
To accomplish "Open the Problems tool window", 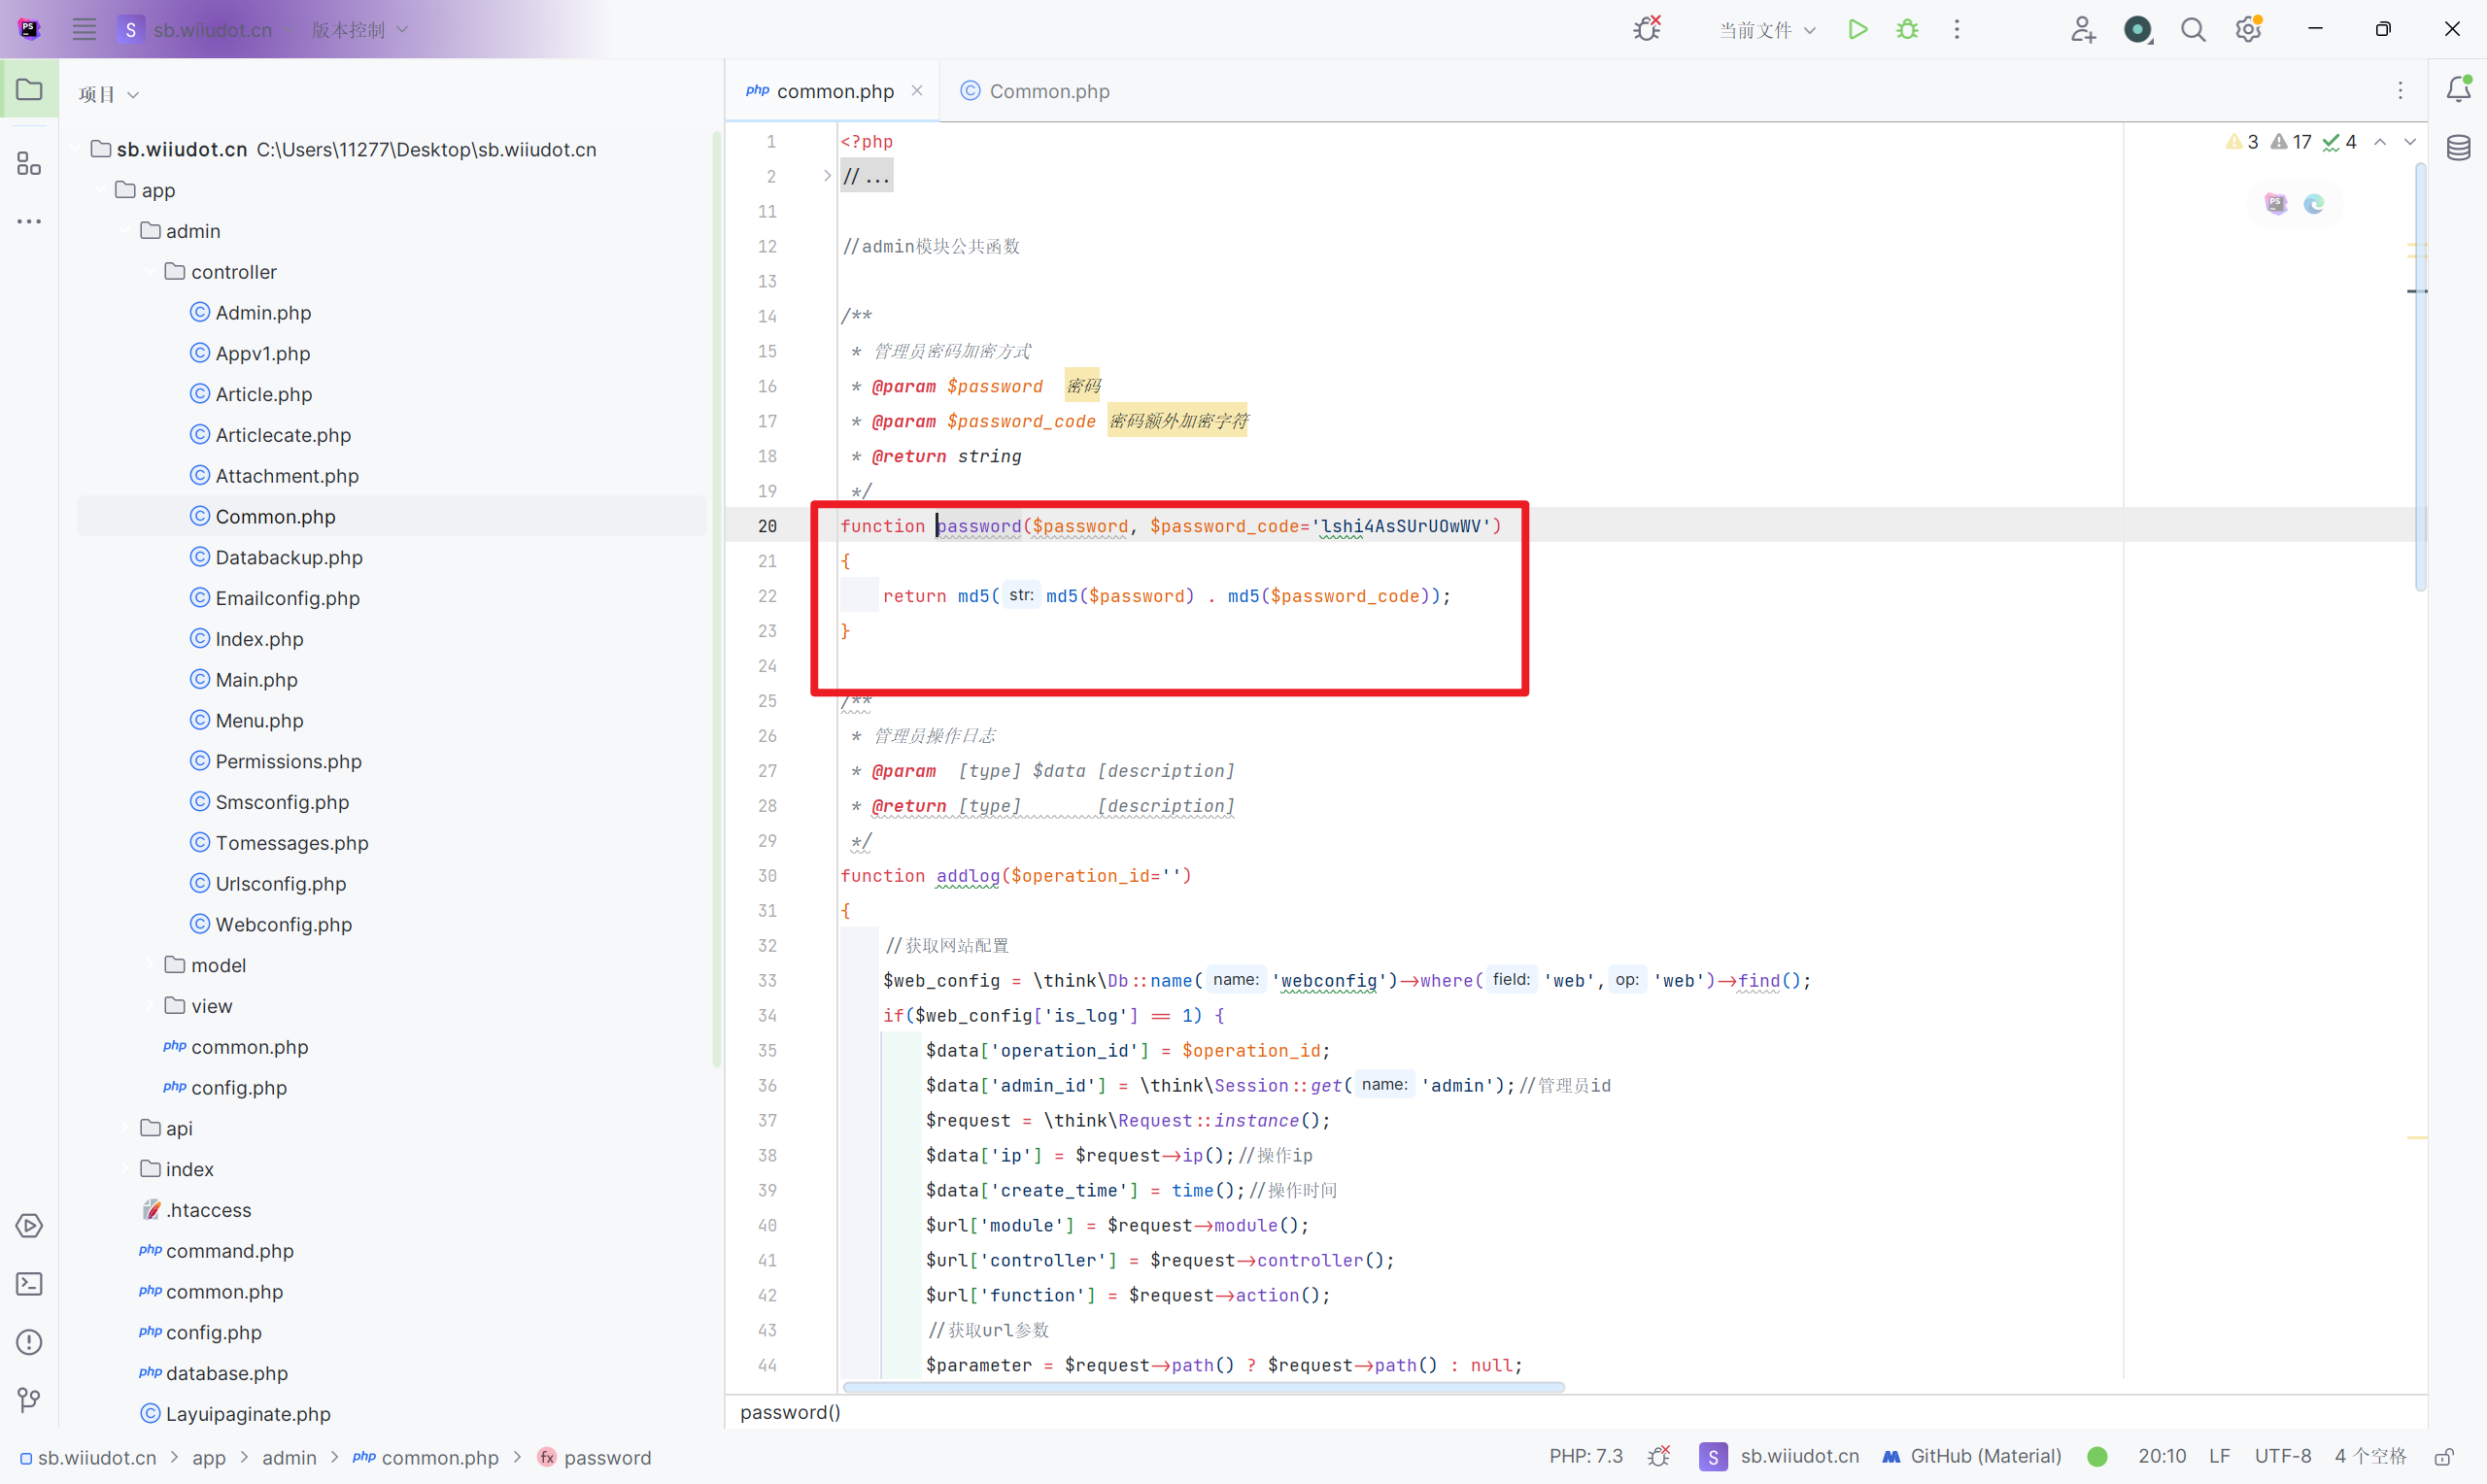I will click(29, 1342).
